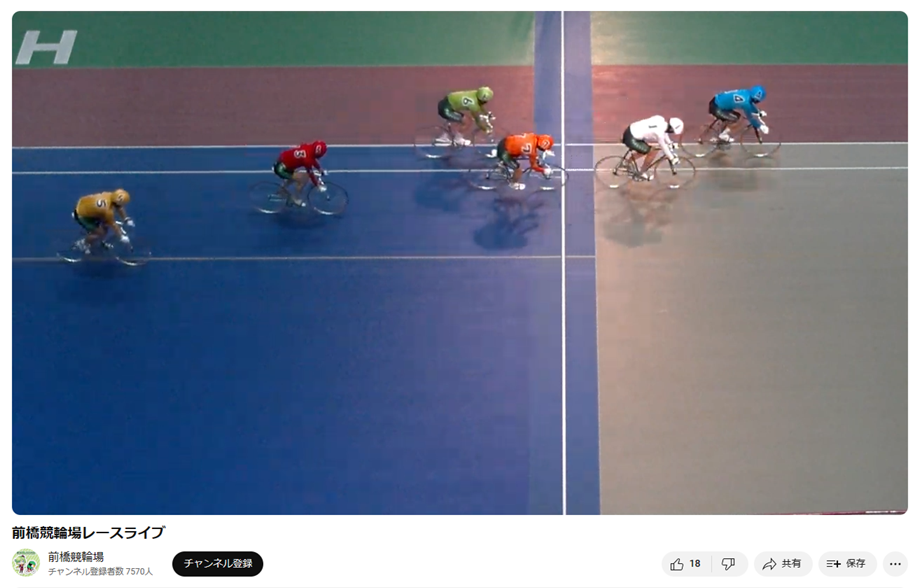The image size is (916, 588).
Task: Open the 前橋競輪場 channel name link
Action: click(76, 556)
